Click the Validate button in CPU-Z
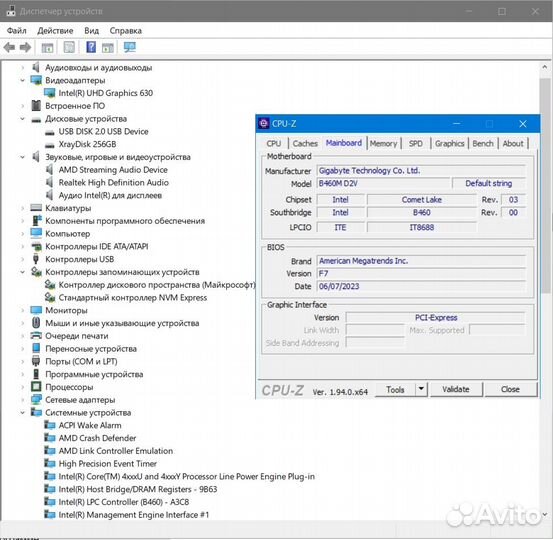 (456, 389)
